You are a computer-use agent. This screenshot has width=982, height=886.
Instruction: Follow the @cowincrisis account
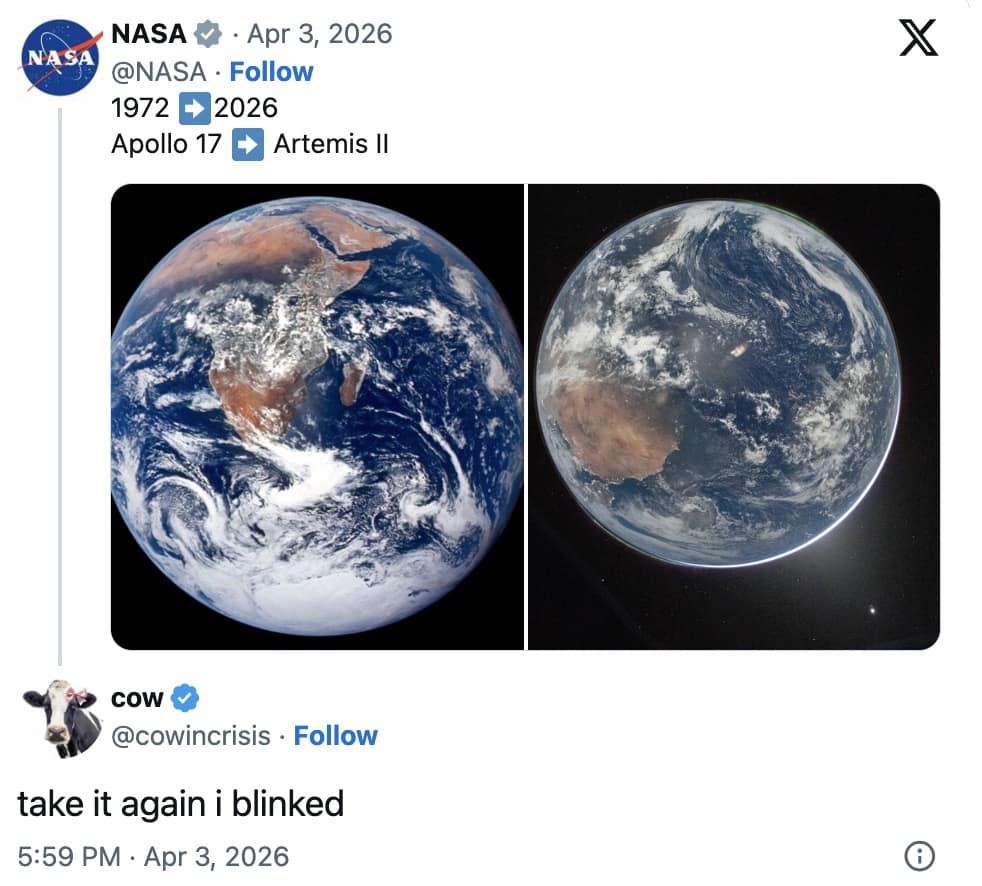(x=335, y=736)
